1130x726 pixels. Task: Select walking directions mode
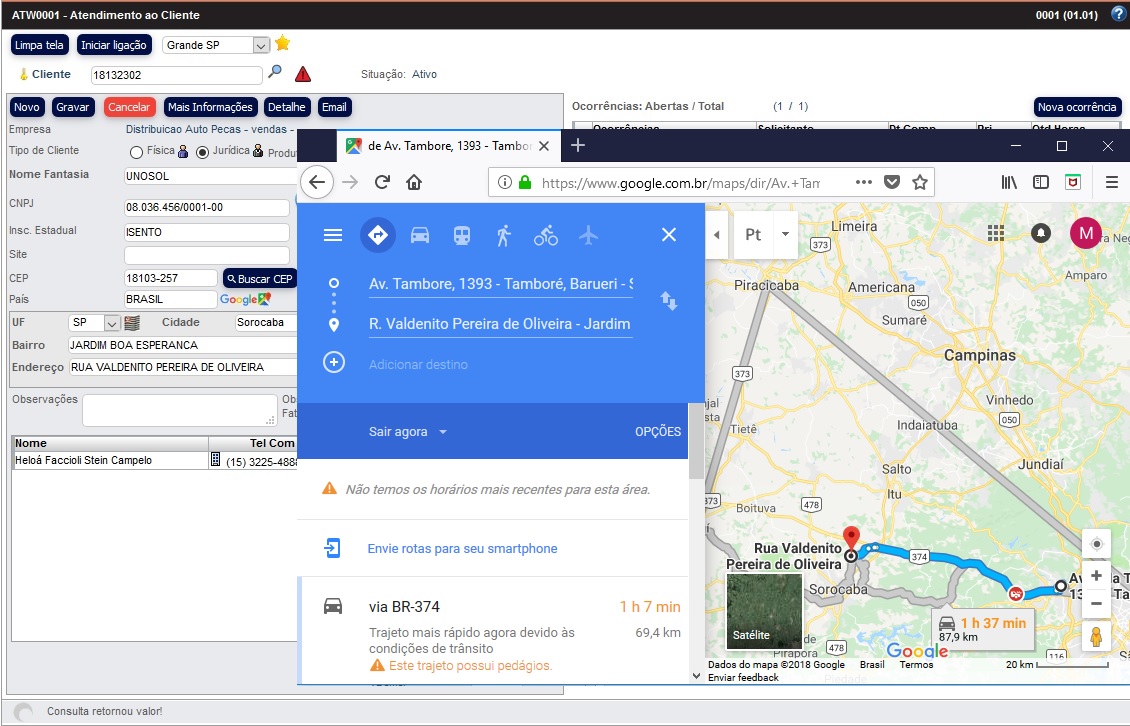pyautogui.click(x=504, y=235)
